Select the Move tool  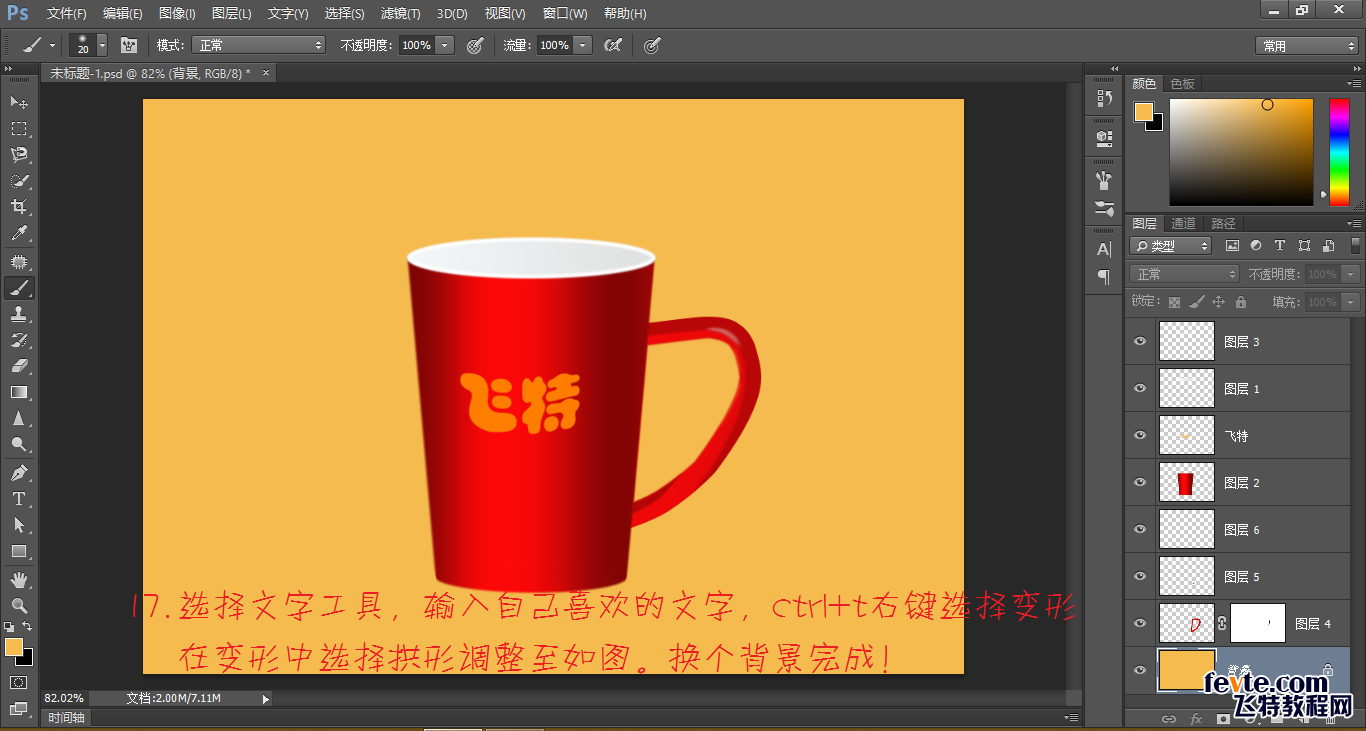coord(19,102)
